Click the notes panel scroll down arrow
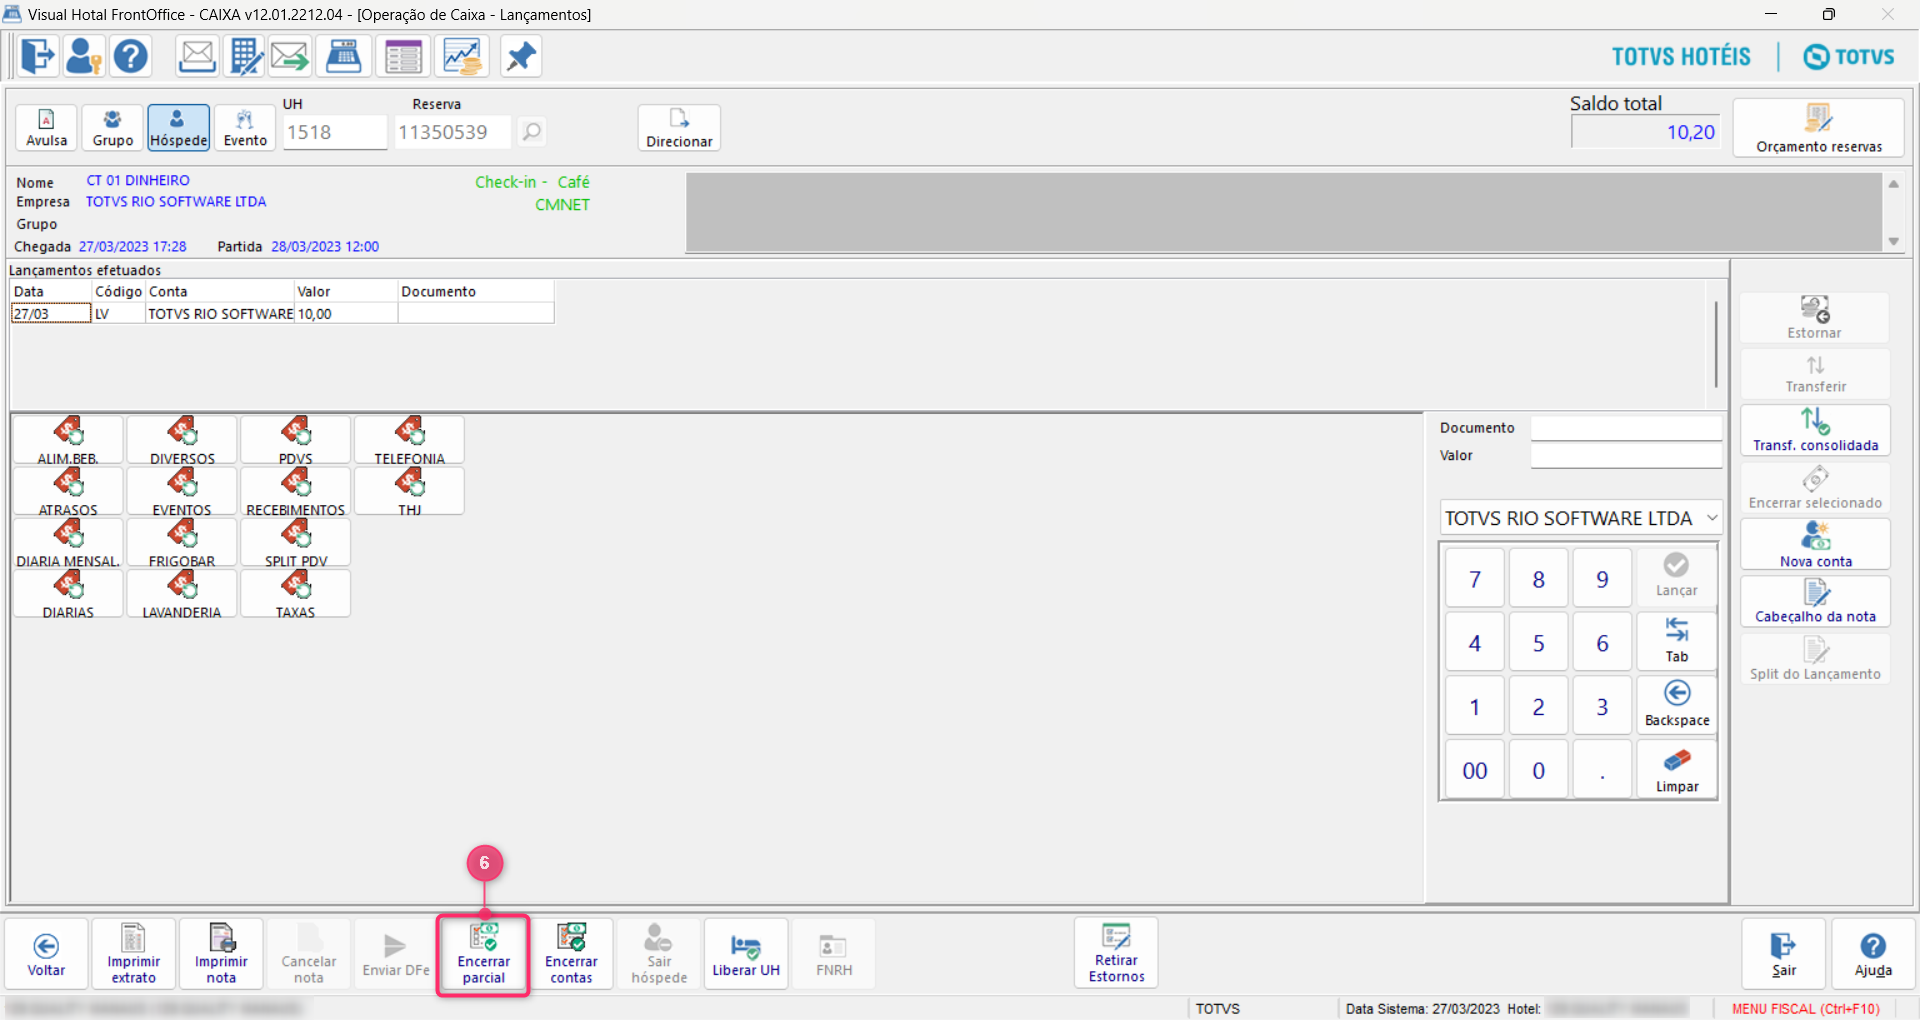 click(1893, 241)
